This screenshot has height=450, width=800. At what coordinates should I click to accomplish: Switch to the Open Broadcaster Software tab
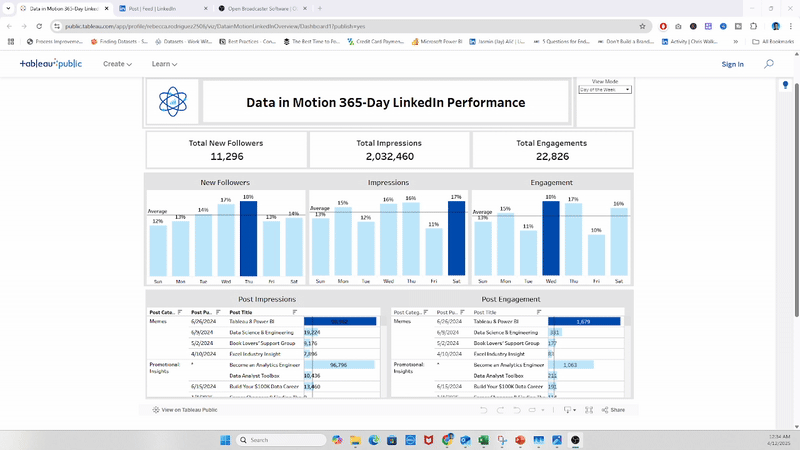click(262, 9)
